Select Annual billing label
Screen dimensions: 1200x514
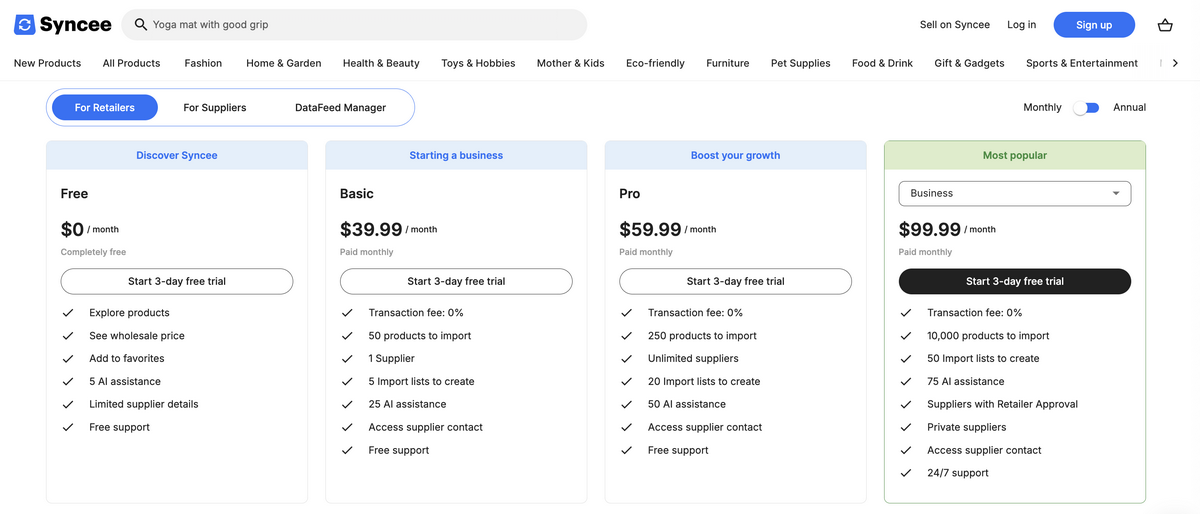click(1129, 108)
